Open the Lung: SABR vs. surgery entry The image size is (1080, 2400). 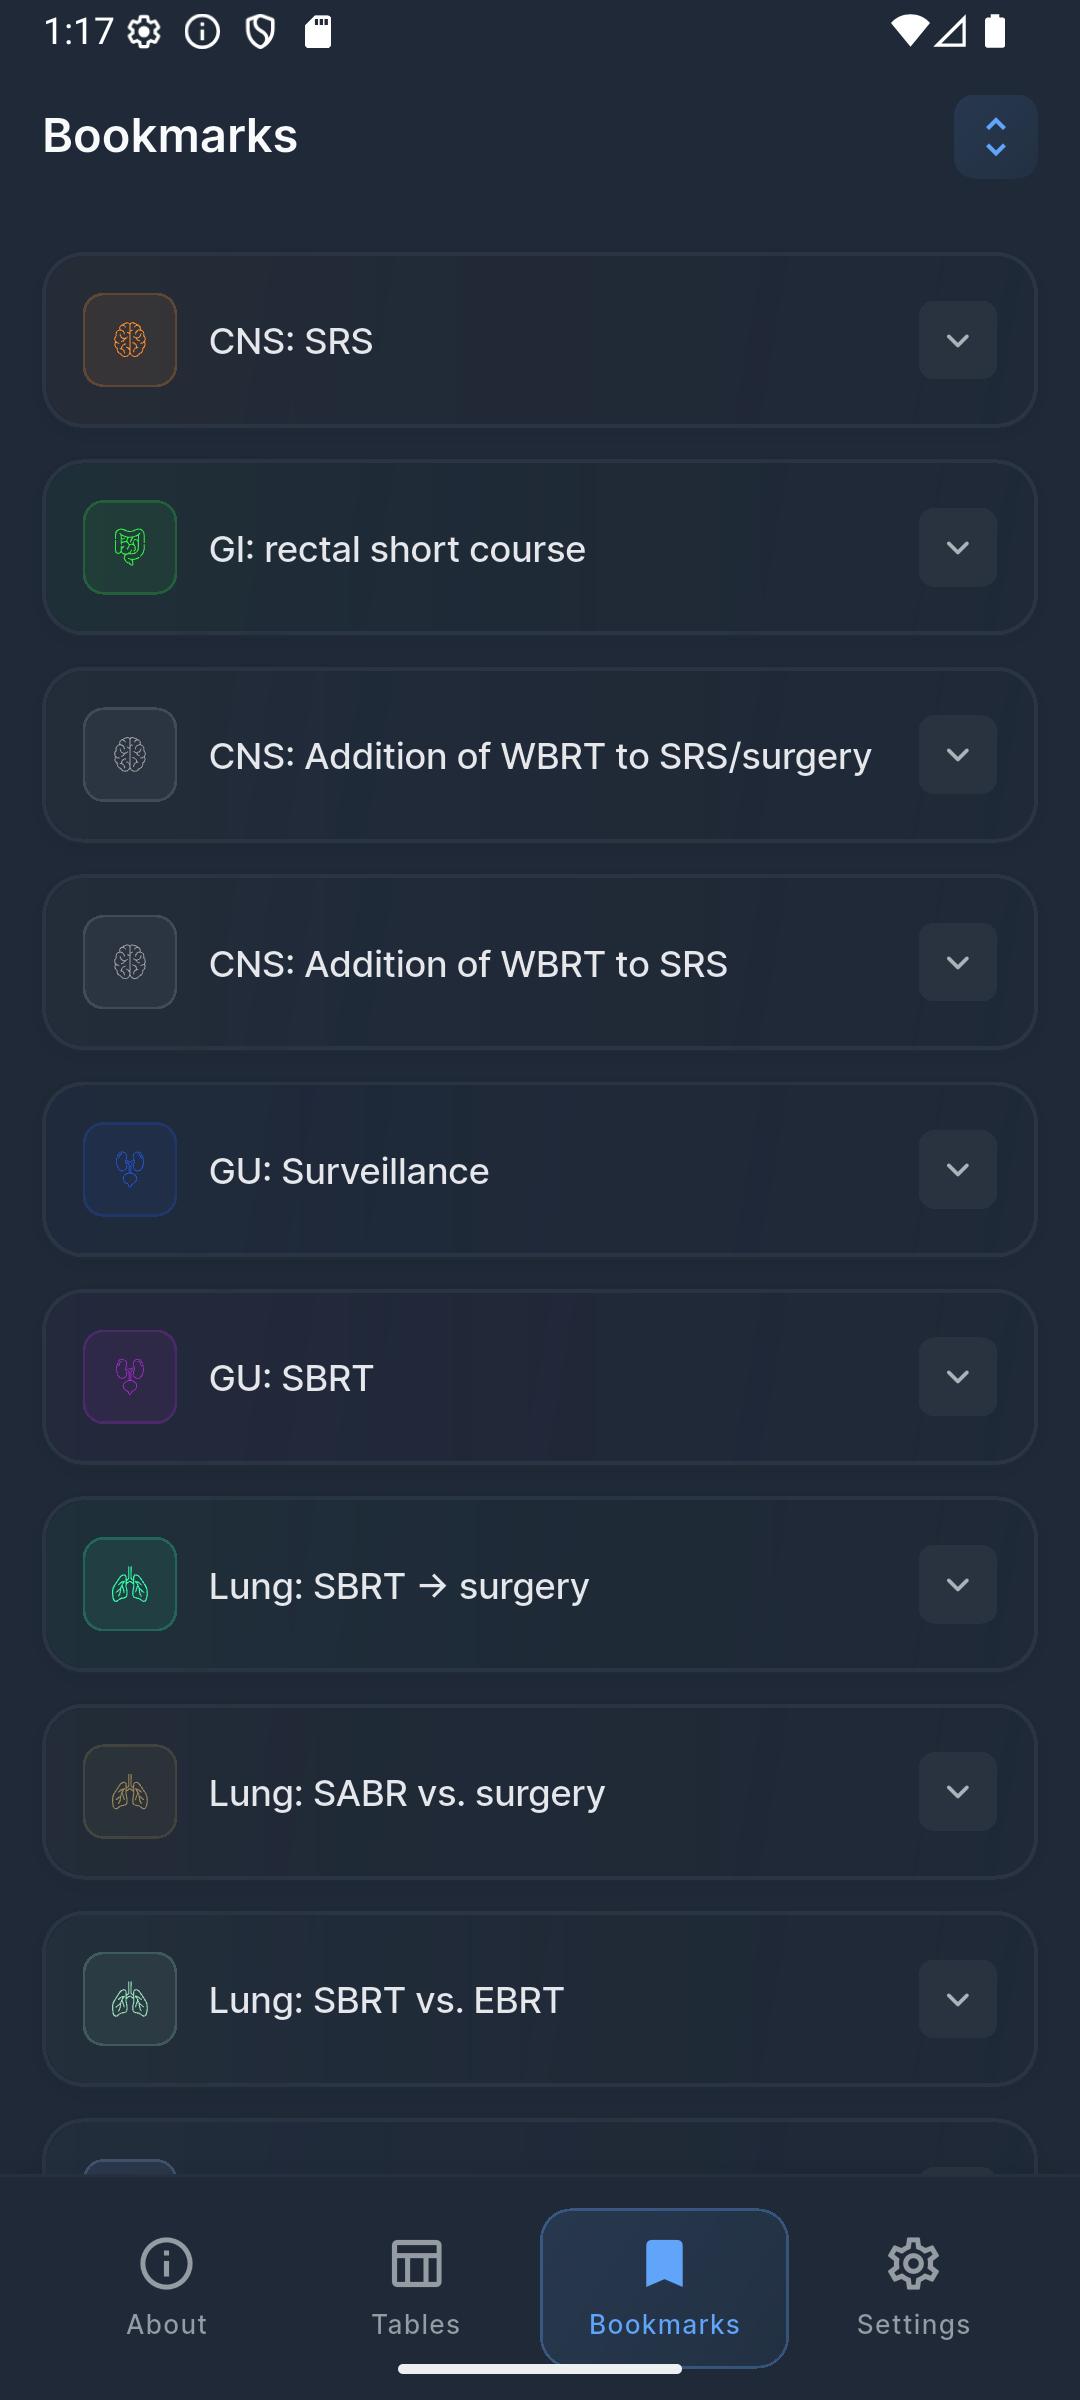pyautogui.click(x=407, y=1793)
